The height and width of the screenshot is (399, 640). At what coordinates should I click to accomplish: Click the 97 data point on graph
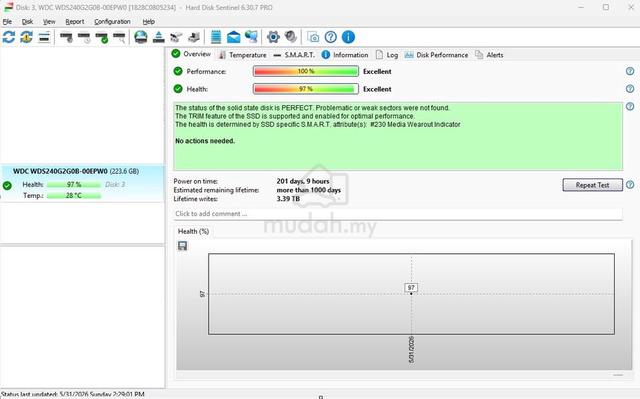(x=411, y=293)
